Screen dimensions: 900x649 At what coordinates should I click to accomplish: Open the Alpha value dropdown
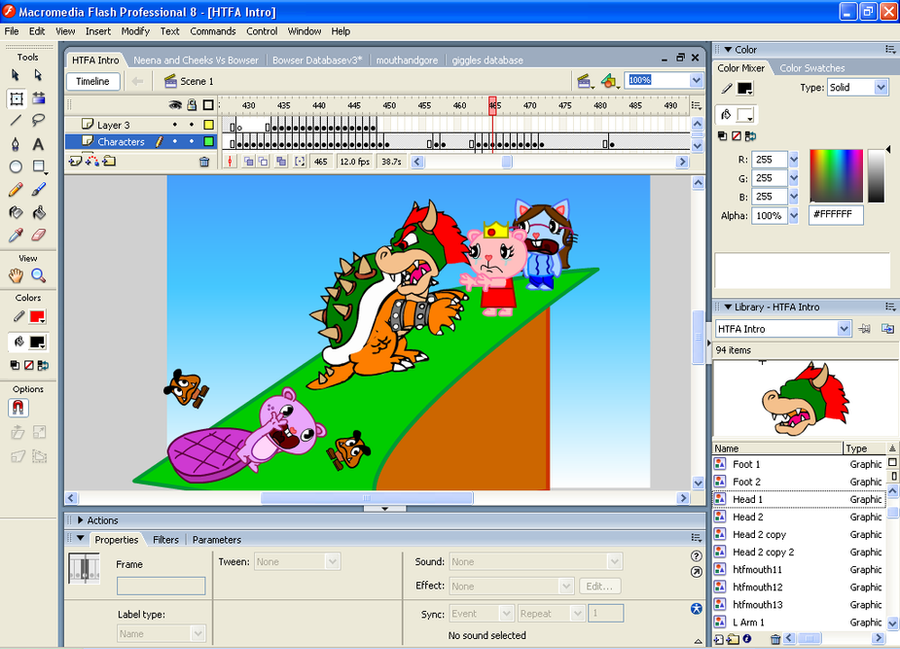pyautogui.click(x=794, y=216)
